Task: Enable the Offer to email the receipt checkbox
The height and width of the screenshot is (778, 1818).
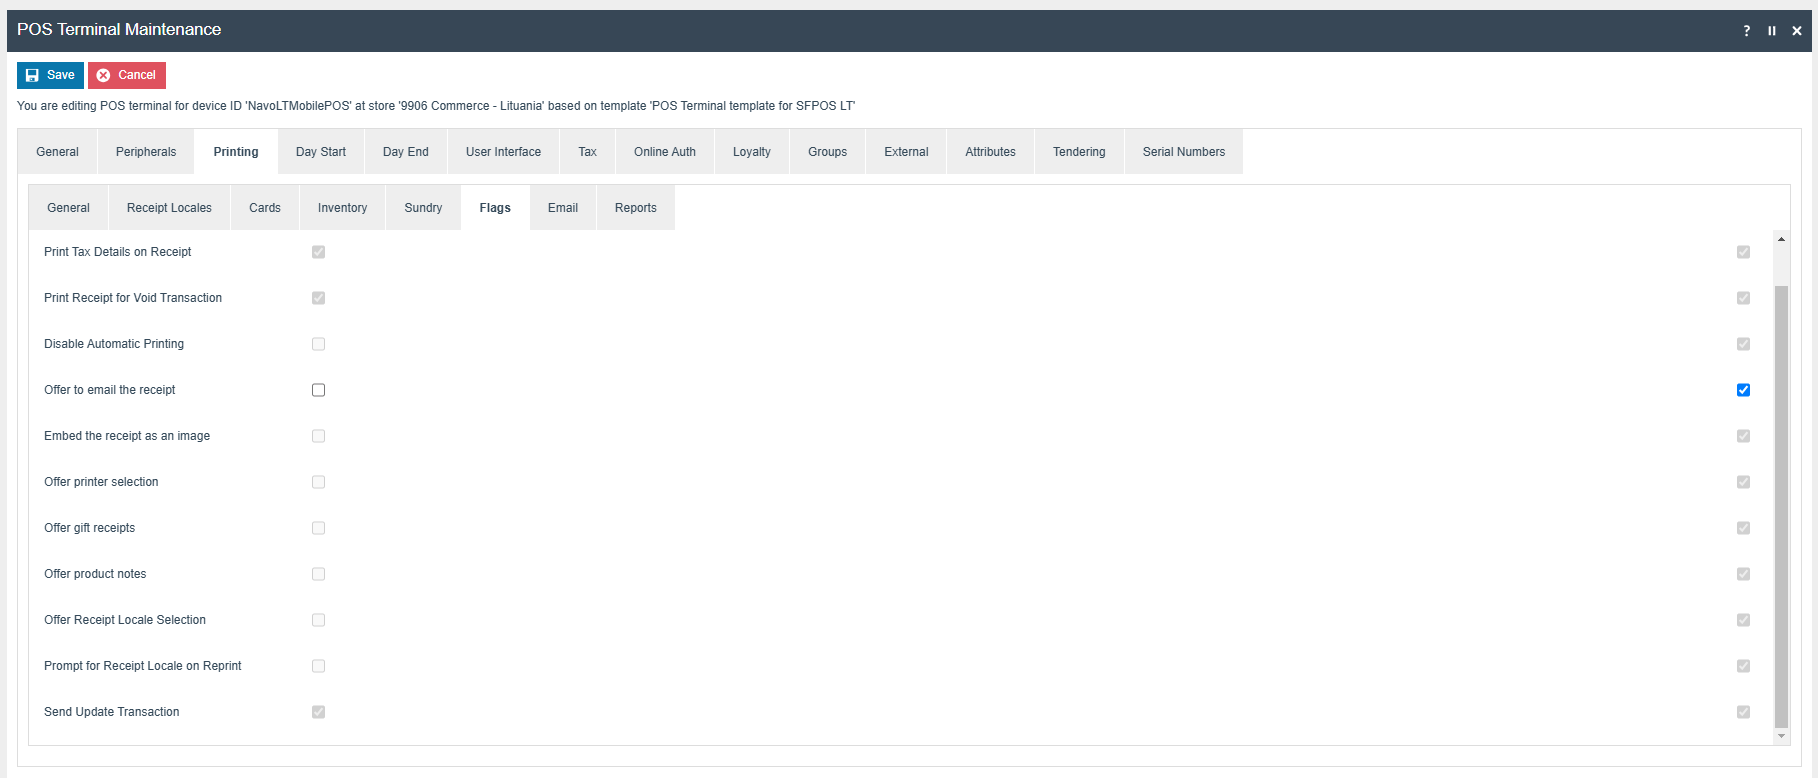Action: point(318,390)
